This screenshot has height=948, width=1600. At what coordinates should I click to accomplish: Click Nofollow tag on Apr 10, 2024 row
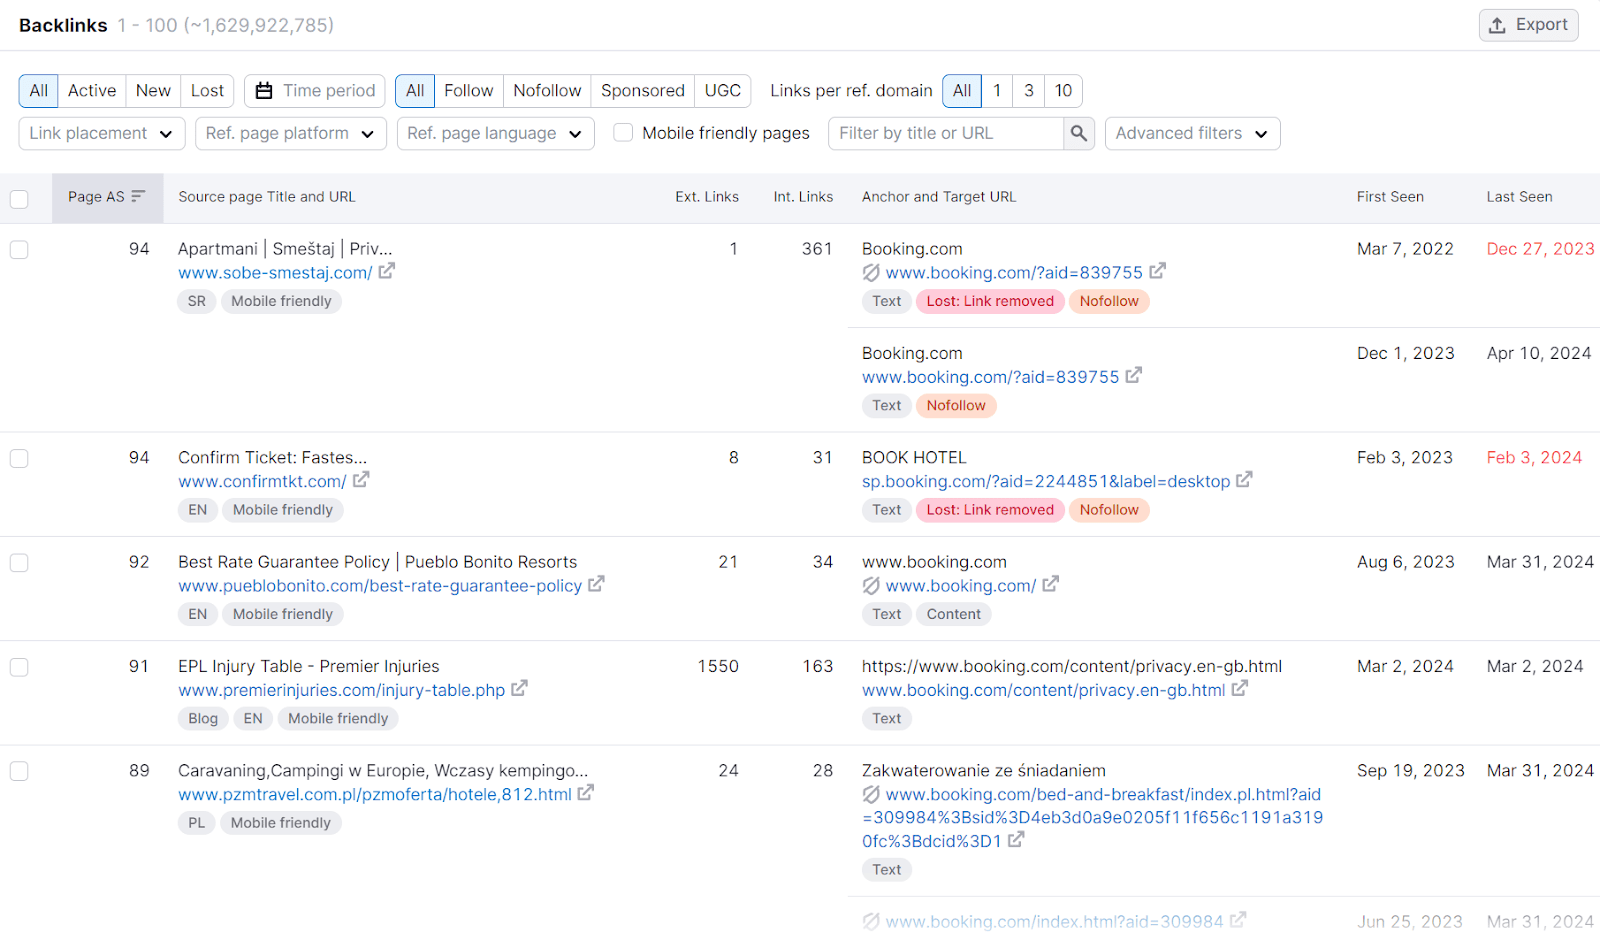click(956, 405)
